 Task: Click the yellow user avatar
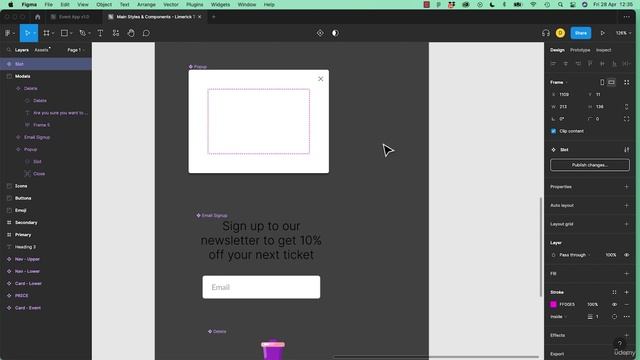click(560, 33)
